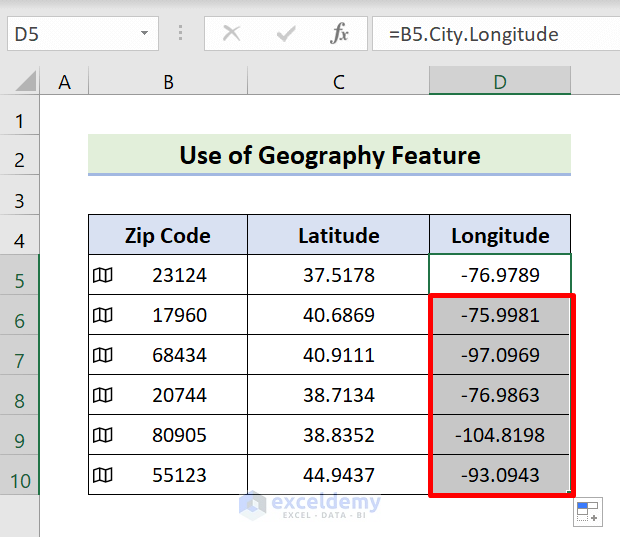The width and height of the screenshot is (620, 537).
Task: Select the Latitude header cell
Action: [x=338, y=236]
